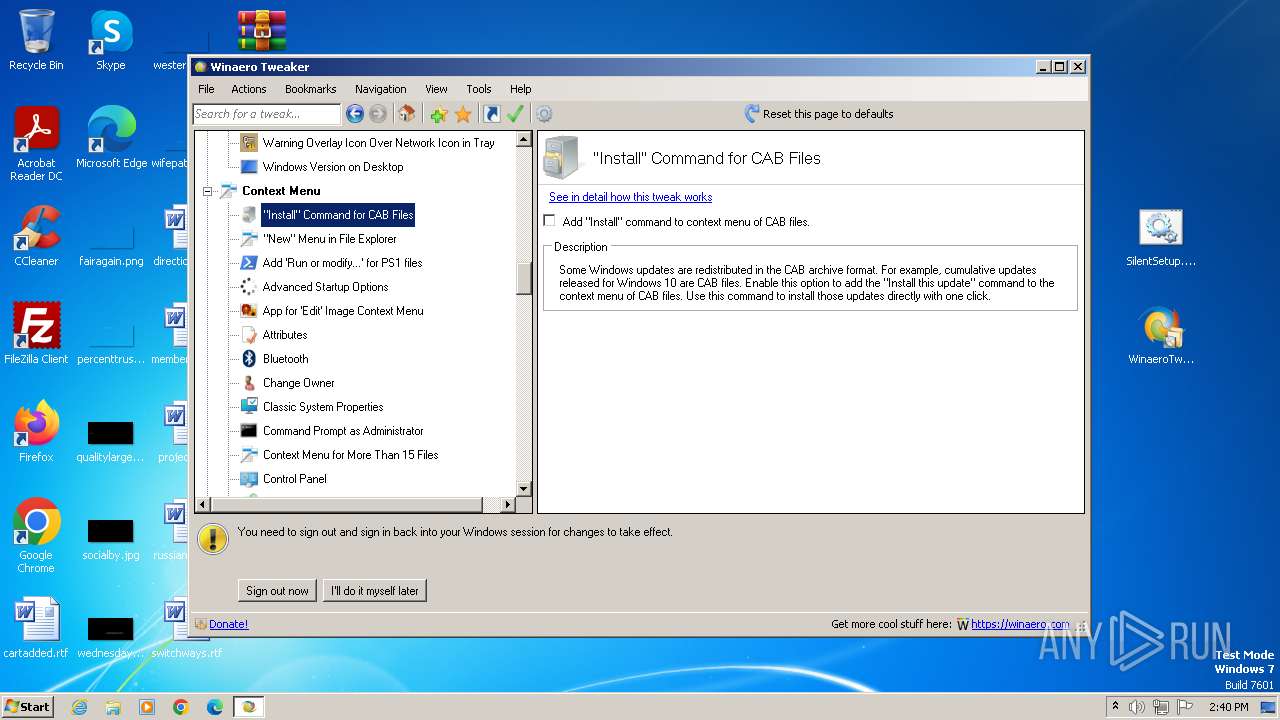Click the Sign out now button

(277, 591)
